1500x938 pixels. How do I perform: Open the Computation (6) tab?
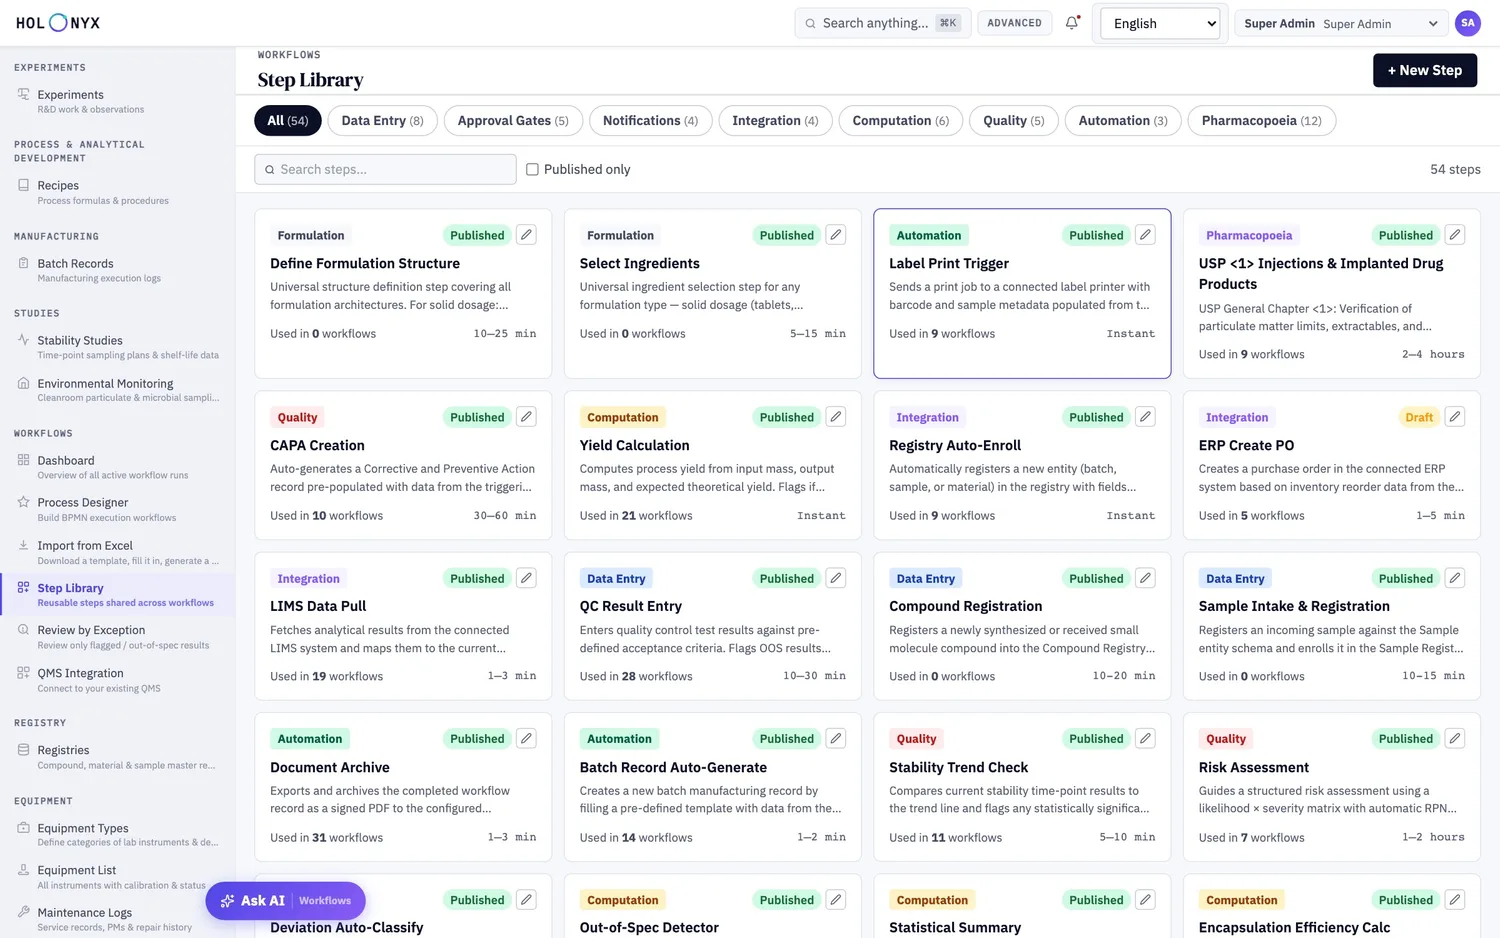click(x=901, y=121)
